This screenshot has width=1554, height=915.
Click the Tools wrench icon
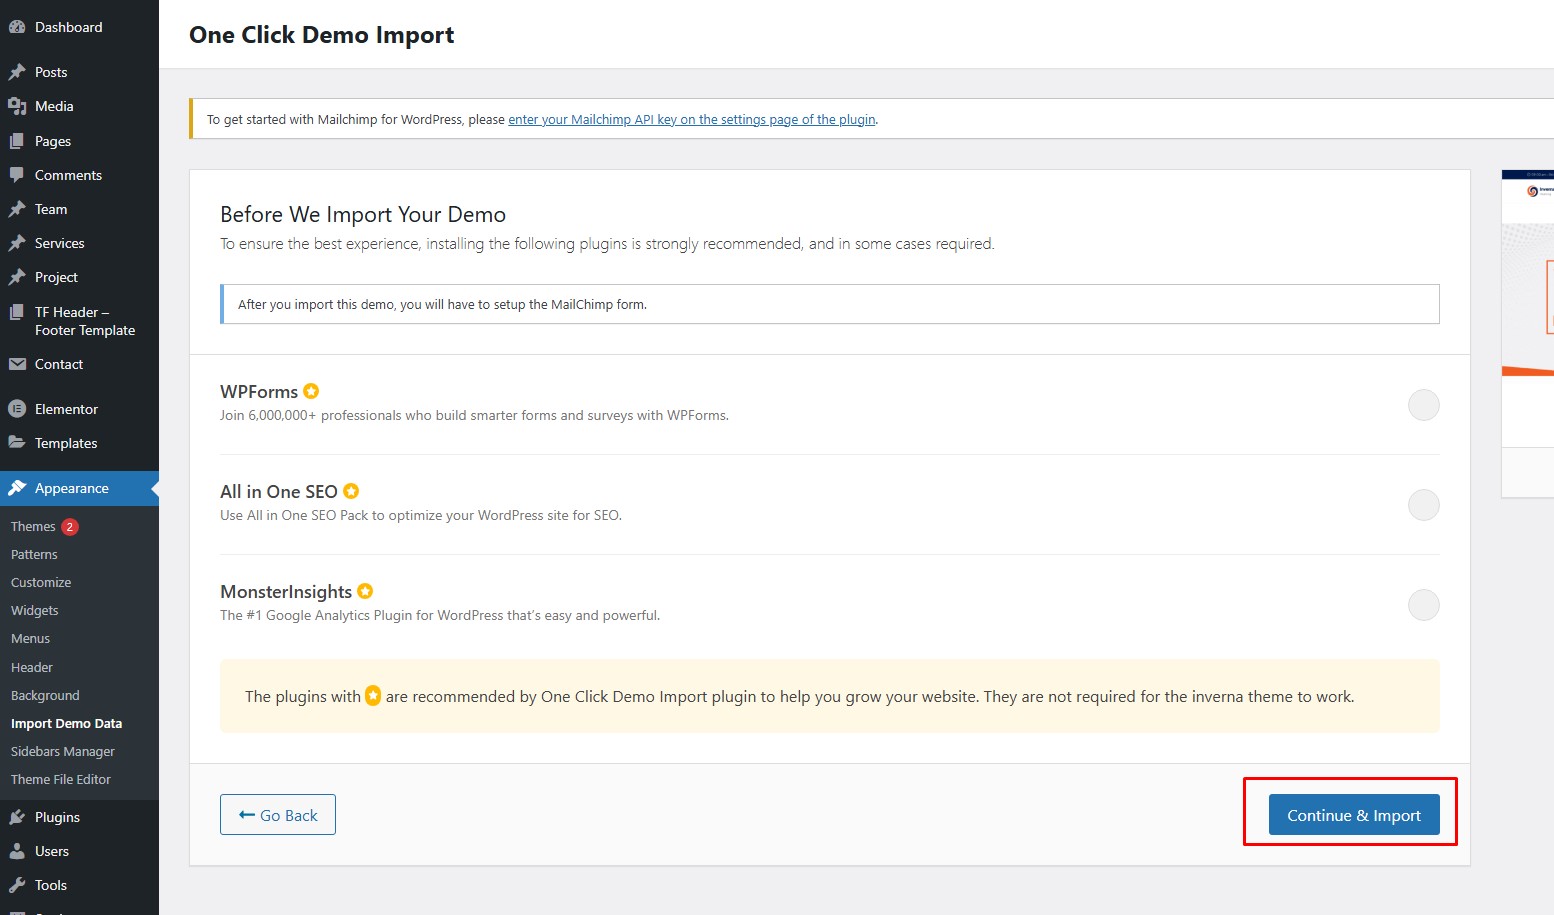(17, 885)
